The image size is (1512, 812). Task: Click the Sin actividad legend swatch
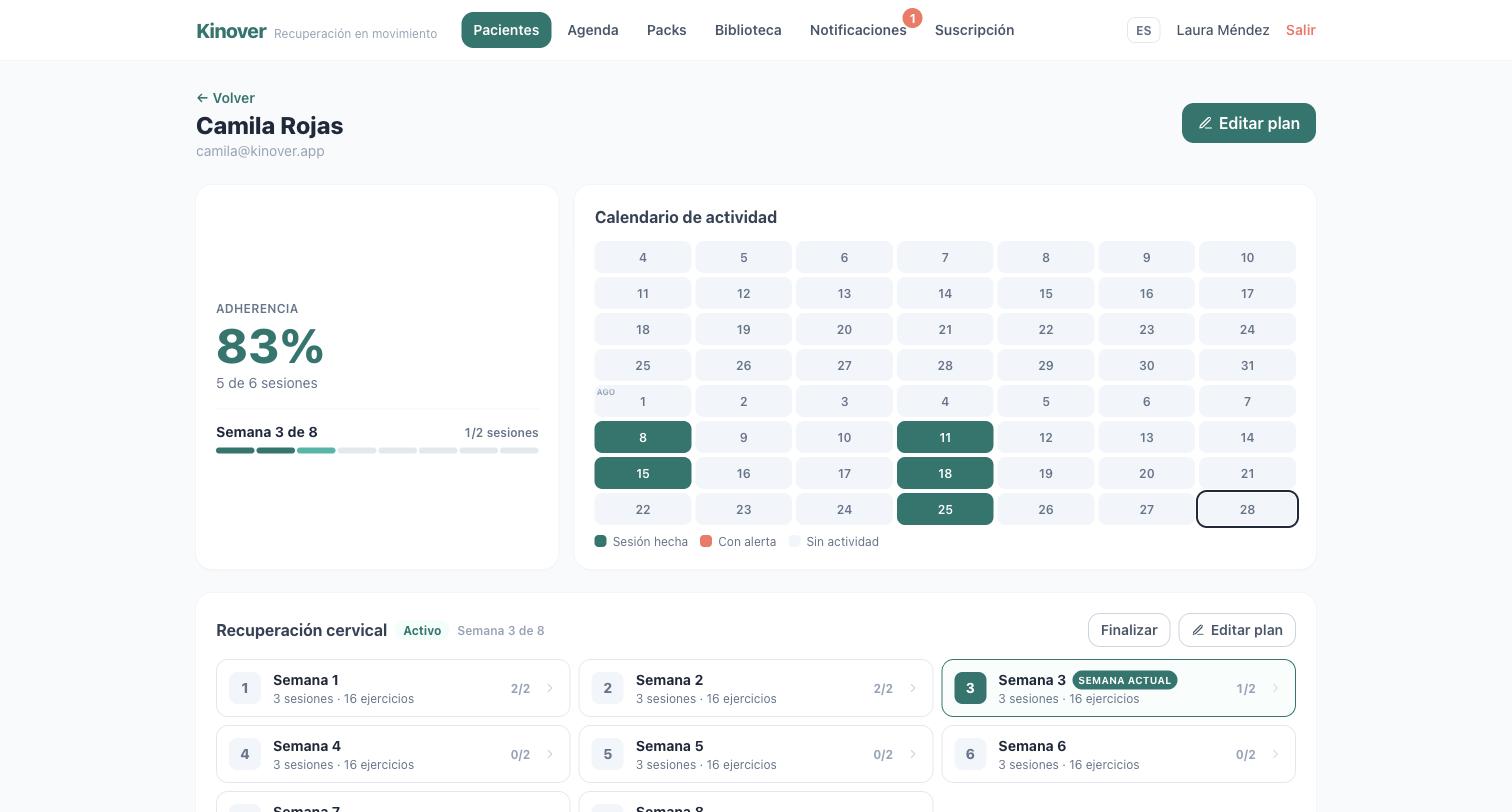[x=794, y=541]
